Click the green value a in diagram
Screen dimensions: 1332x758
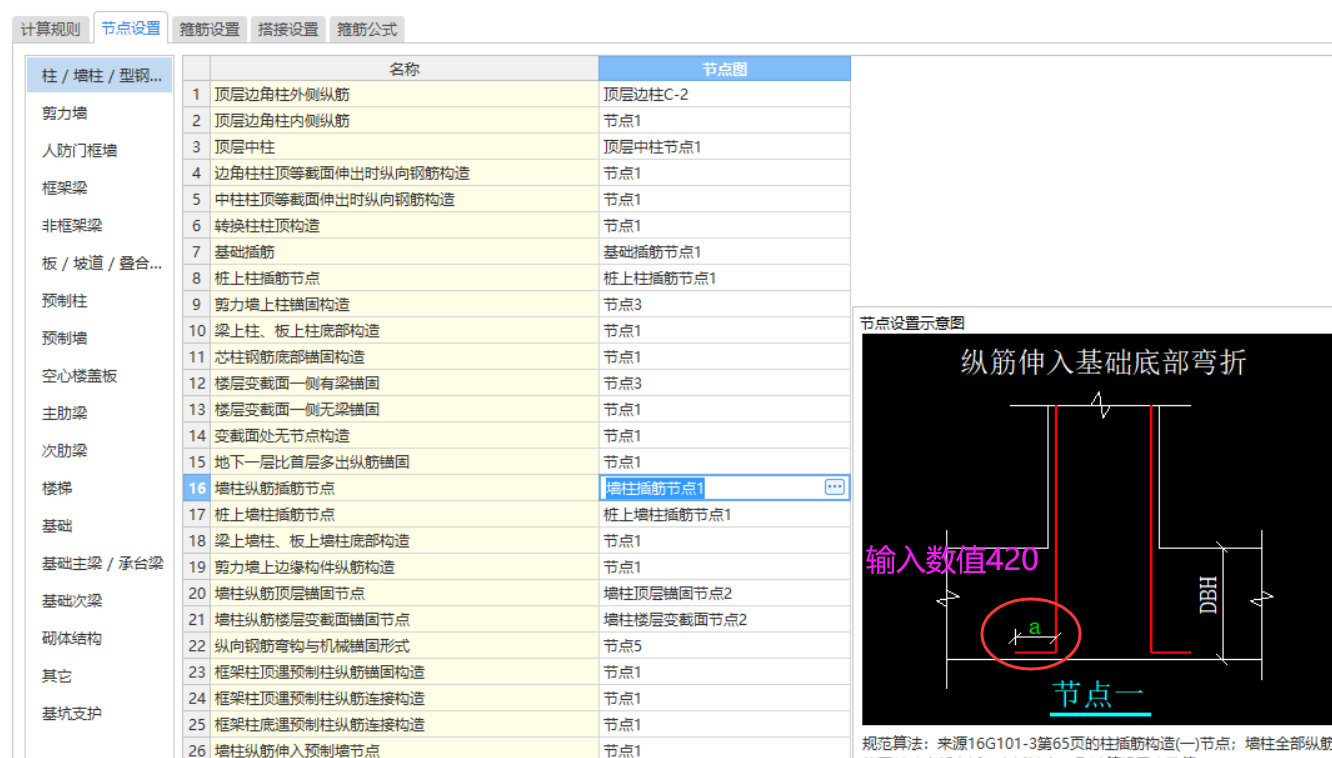[x=1034, y=628]
